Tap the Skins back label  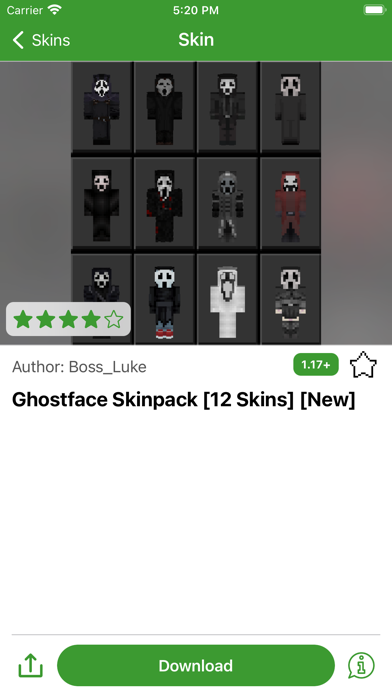[x=51, y=40]
